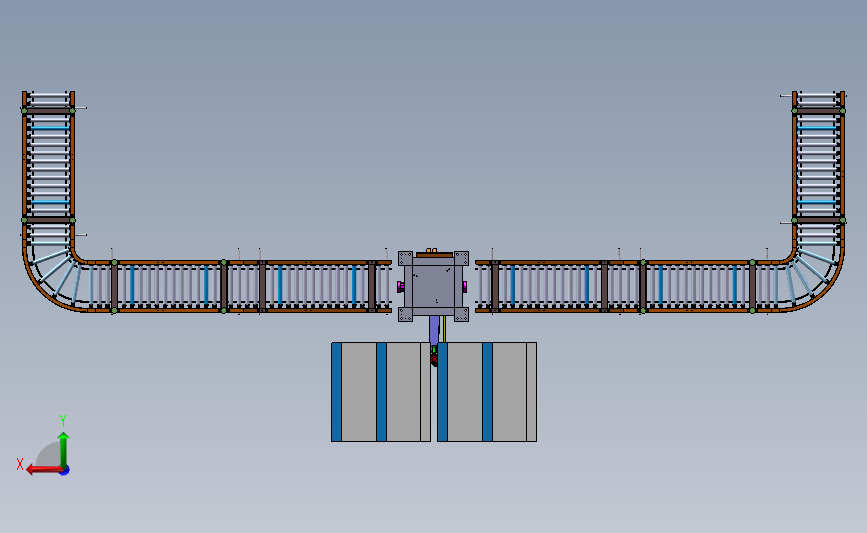Select the purple vertical arm under central unit

[x=434, y=330]
